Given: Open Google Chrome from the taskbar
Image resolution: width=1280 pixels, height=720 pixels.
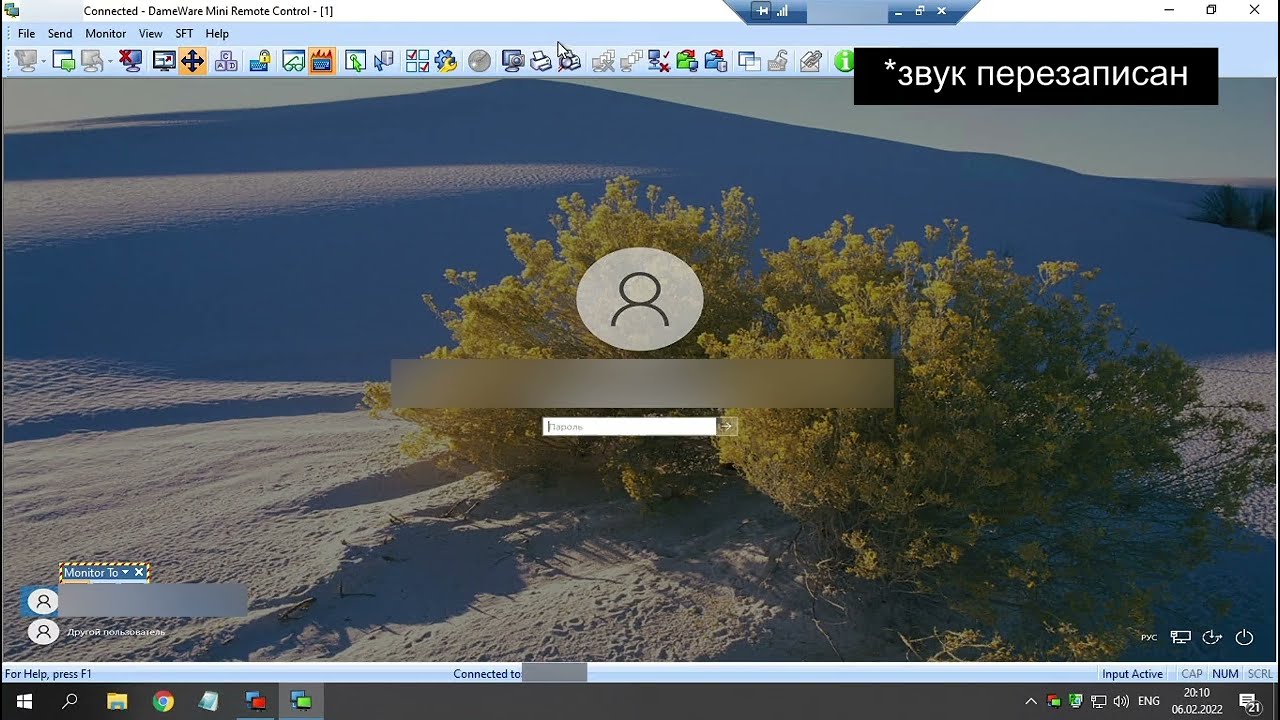Looking at the screenshot, I should [163, 701].
